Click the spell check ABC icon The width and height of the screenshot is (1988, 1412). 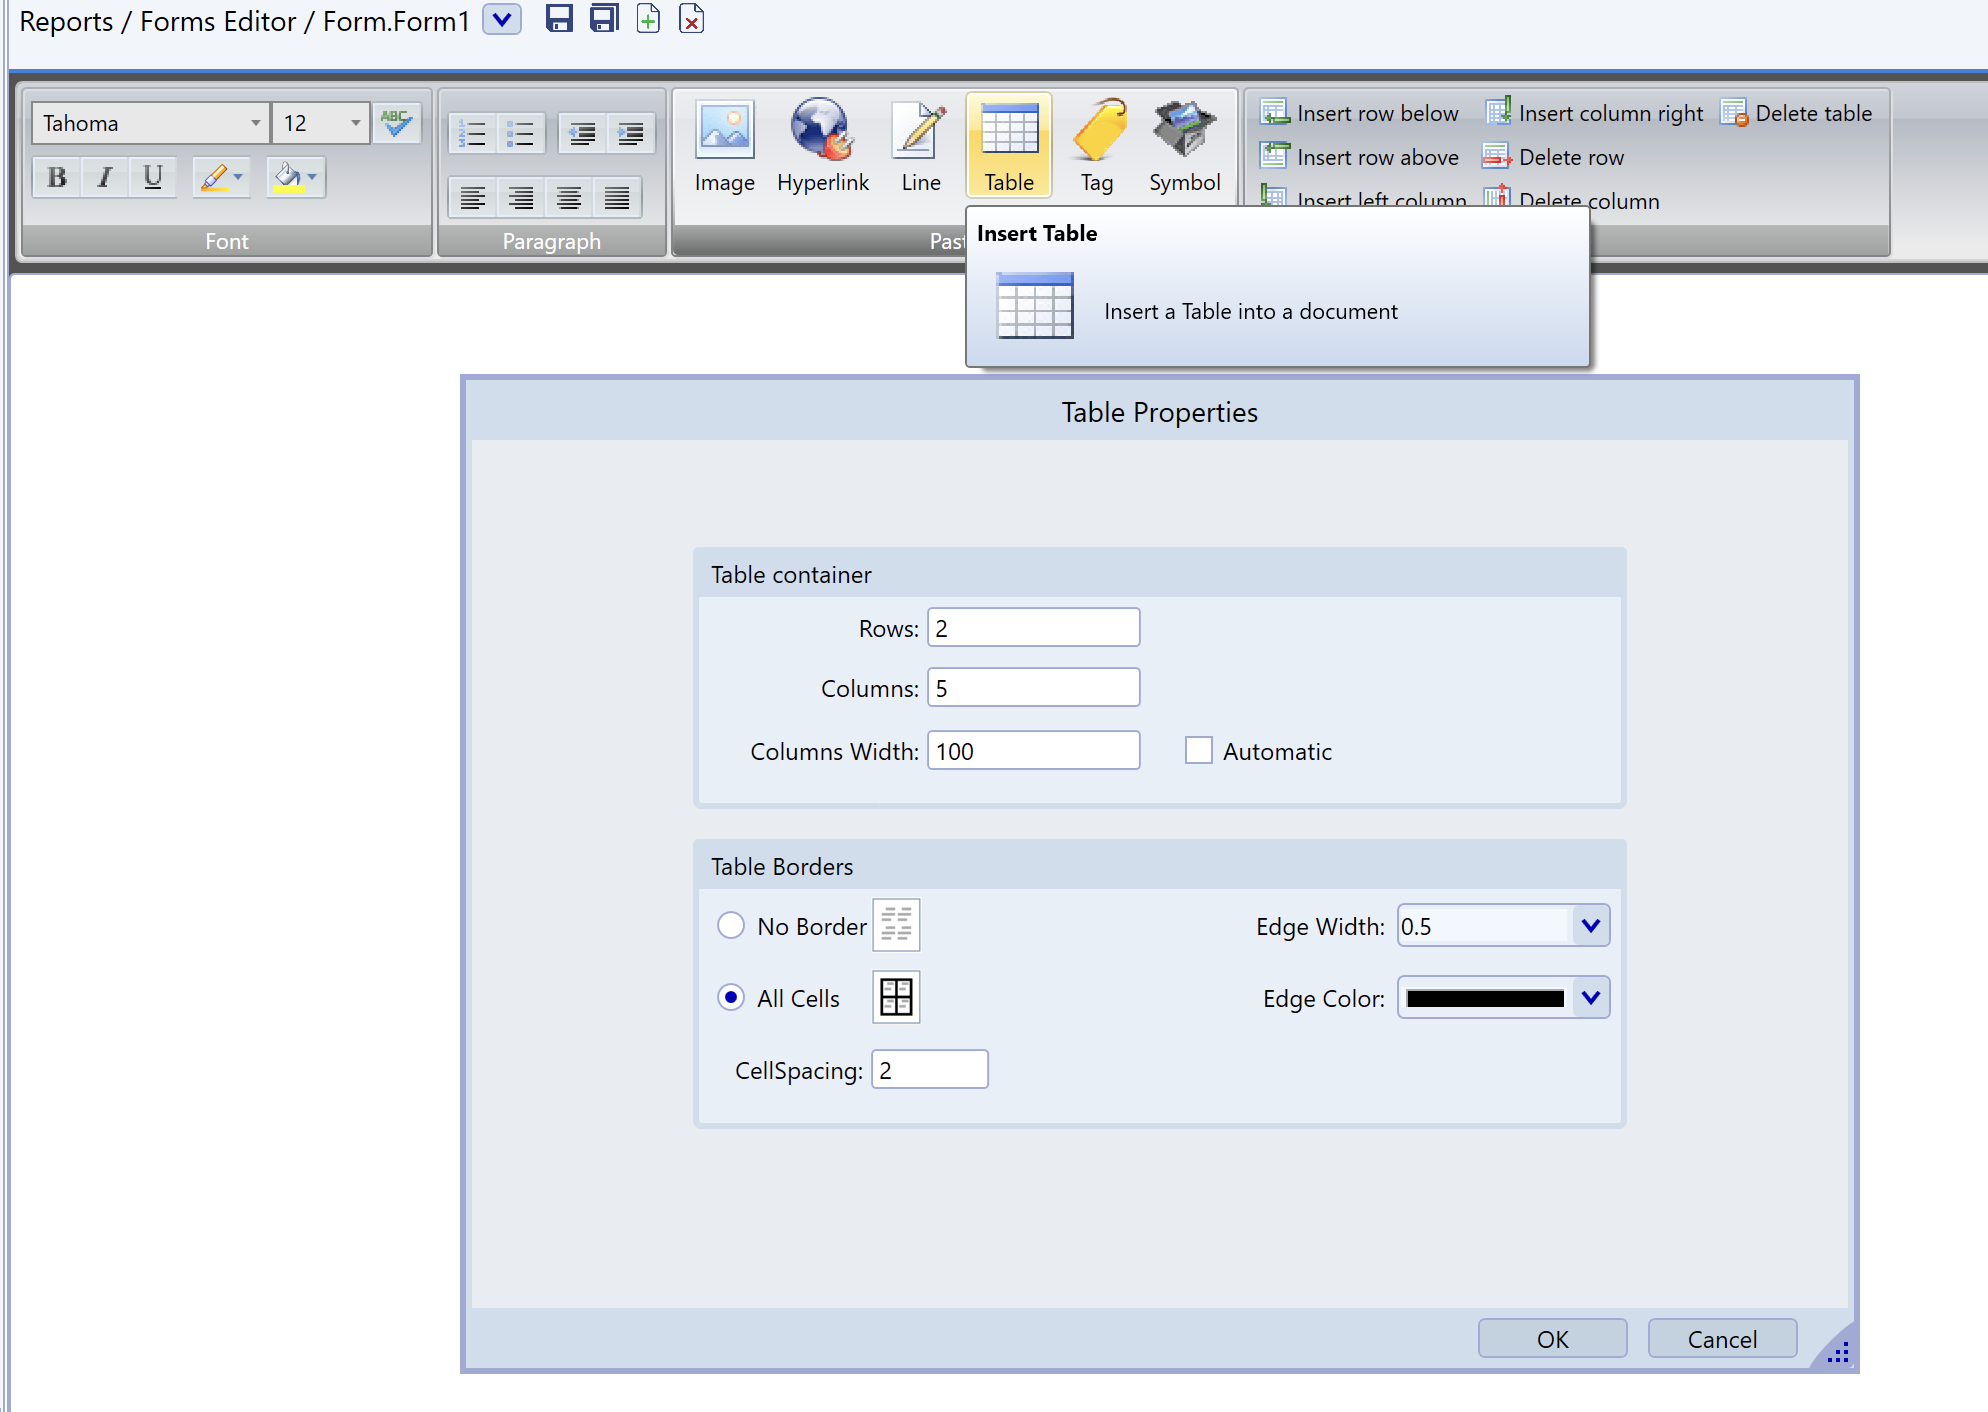[x=397, y=123]
